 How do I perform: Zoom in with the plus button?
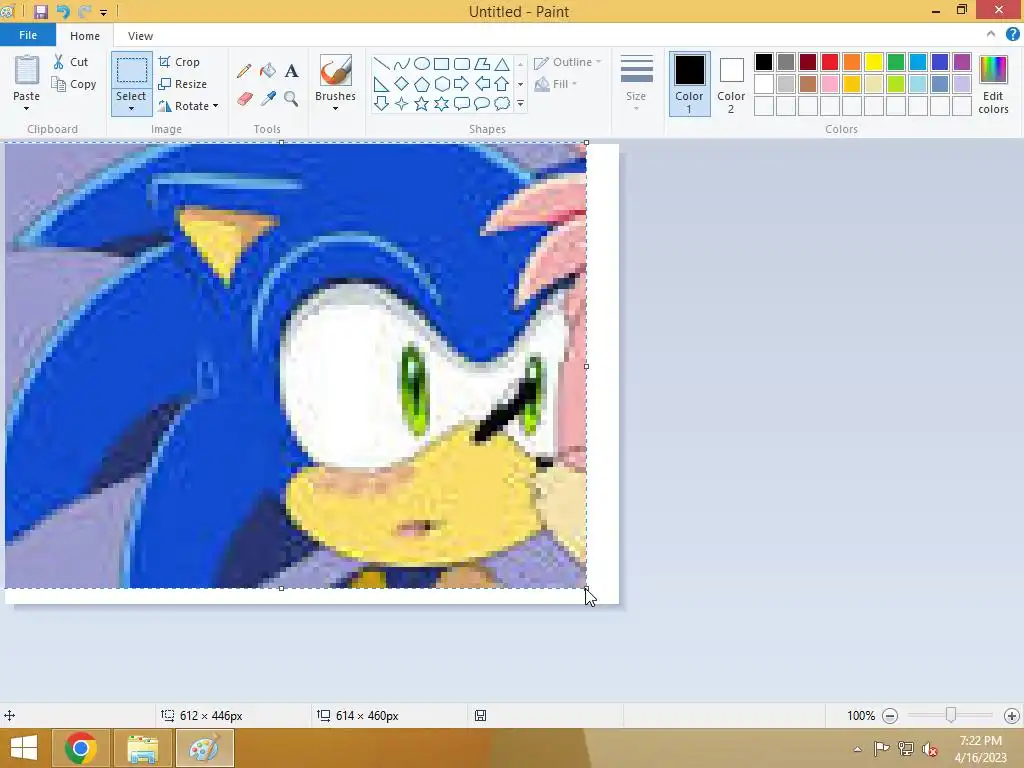point(1012,716)
